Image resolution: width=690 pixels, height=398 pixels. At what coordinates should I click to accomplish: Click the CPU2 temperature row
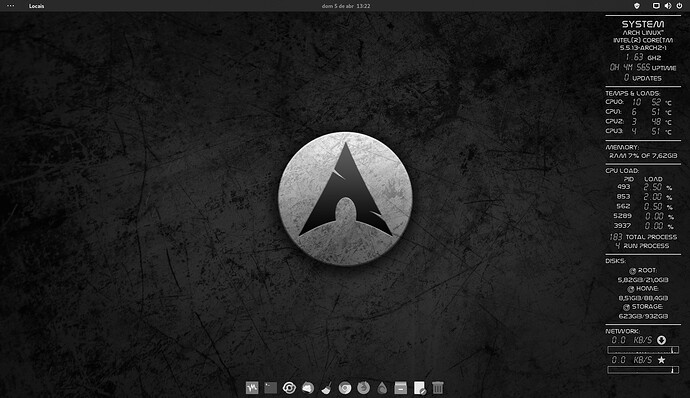(639, 122)
